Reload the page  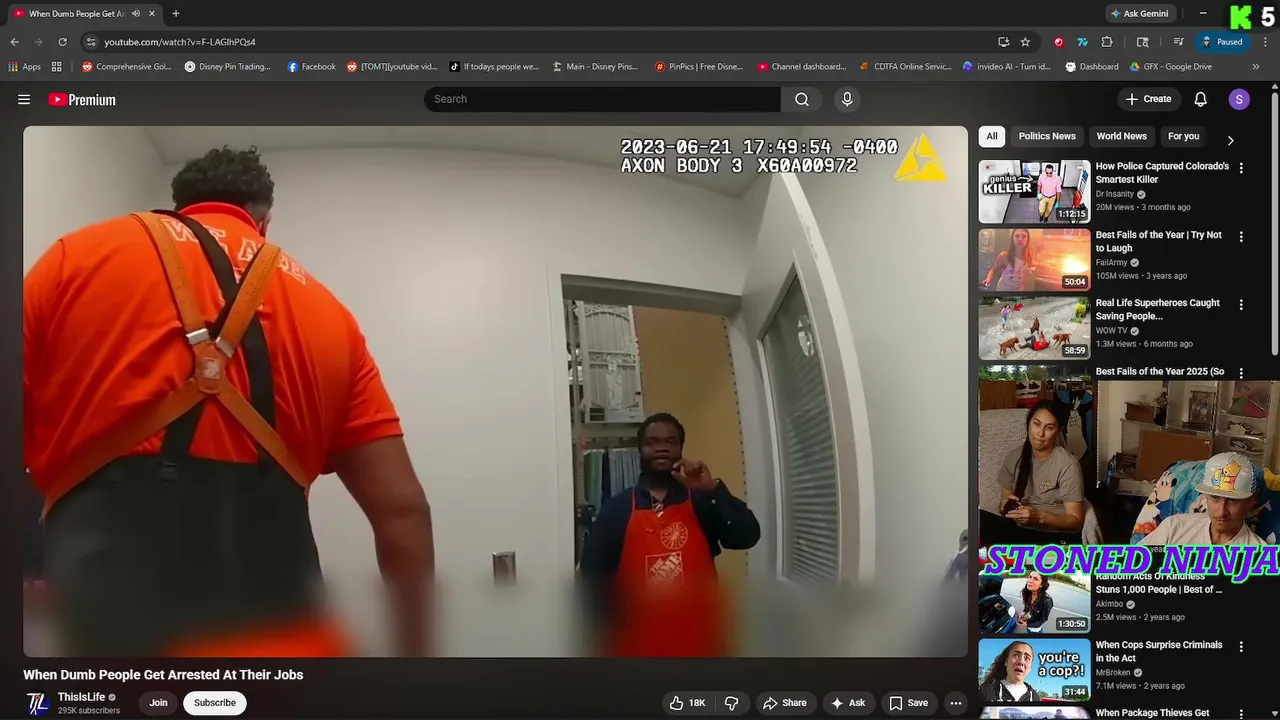[62, 42]
